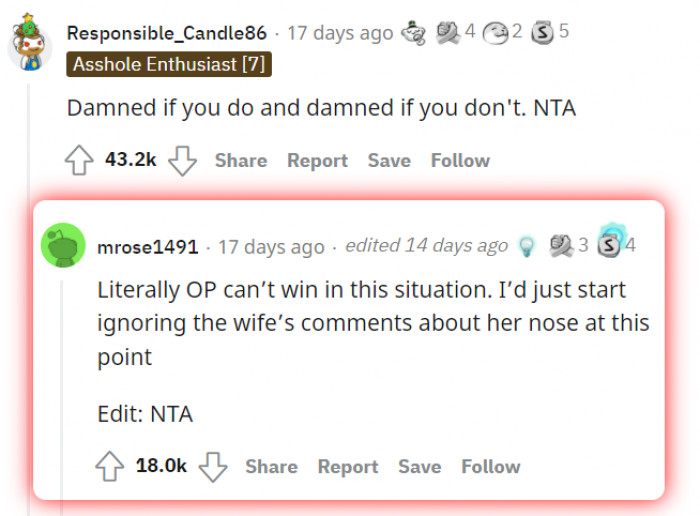Downvote the 18.0k-point reply
This screenshot has width=700, height=516.
coord(213,466)
